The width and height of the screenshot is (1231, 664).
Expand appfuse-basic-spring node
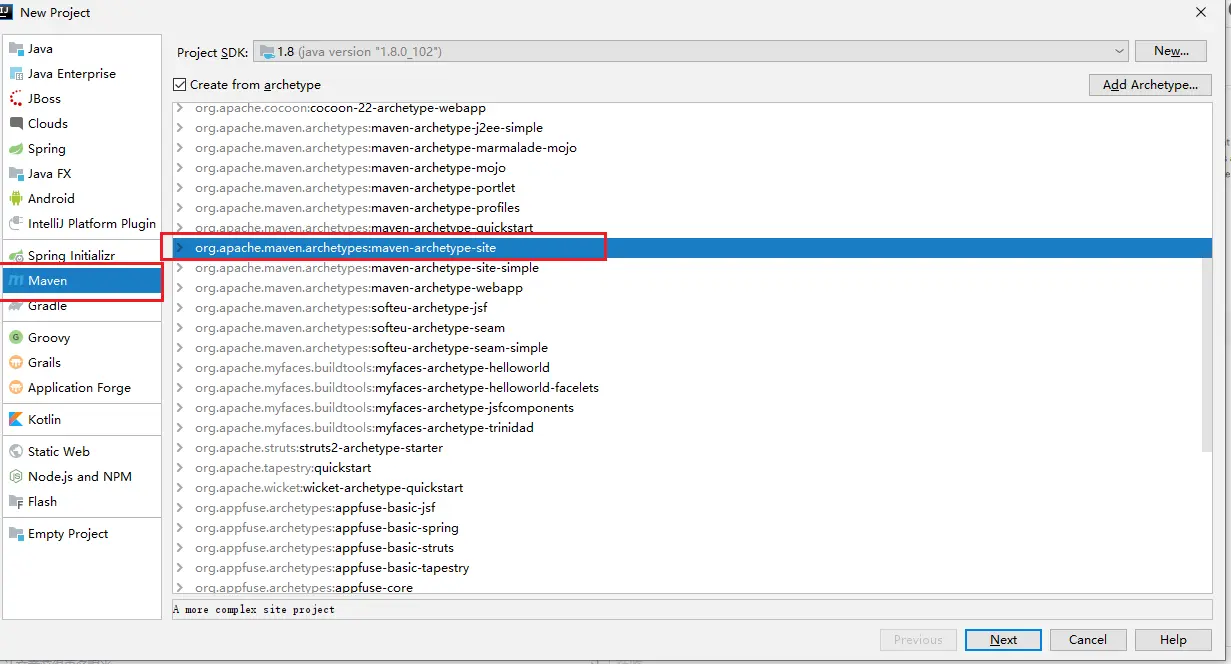(x=179, y=528)
